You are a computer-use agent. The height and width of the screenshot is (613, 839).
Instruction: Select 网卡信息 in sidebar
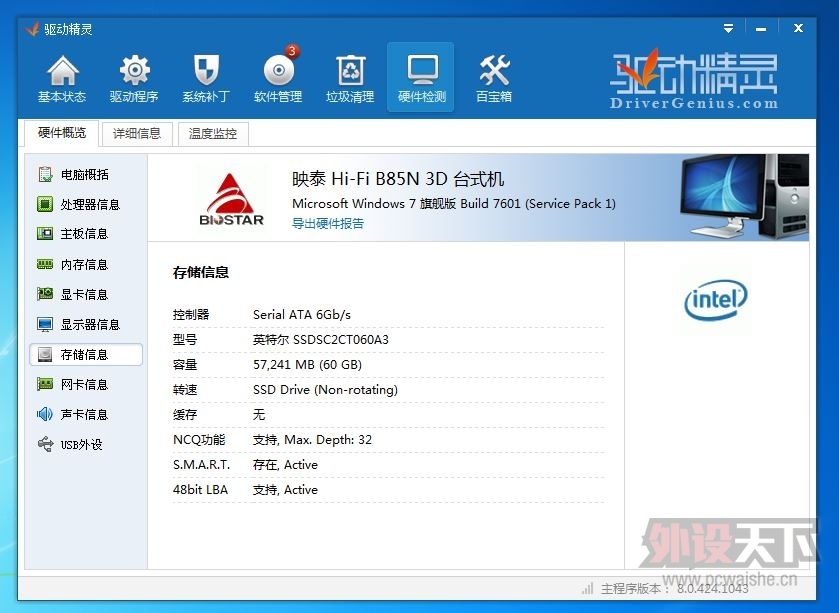click(86, 384)
